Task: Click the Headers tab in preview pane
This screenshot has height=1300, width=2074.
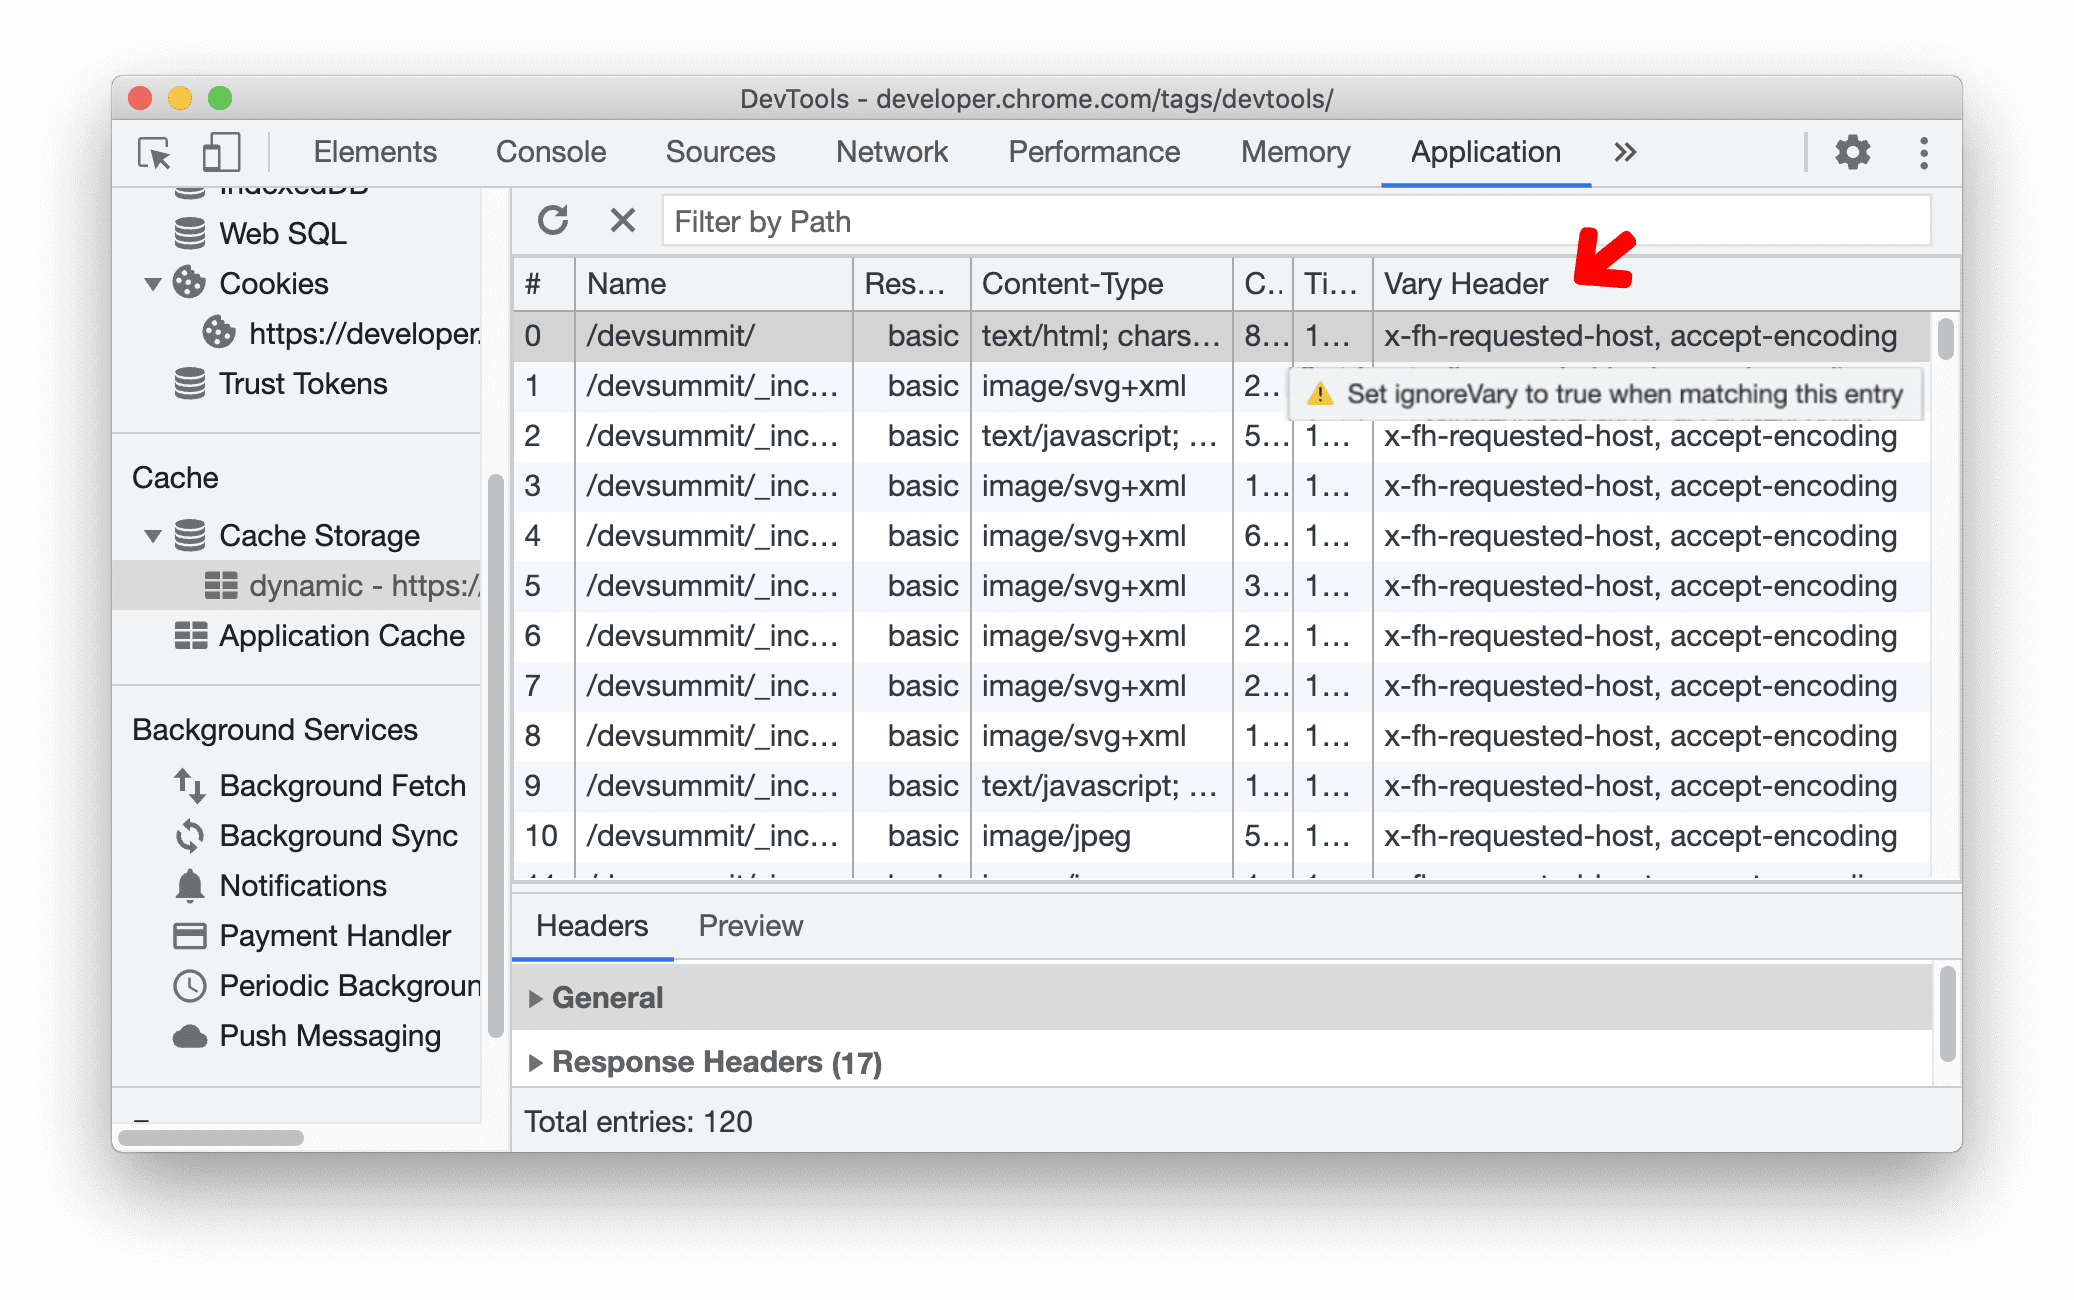Action: click(x=592, y=926)
